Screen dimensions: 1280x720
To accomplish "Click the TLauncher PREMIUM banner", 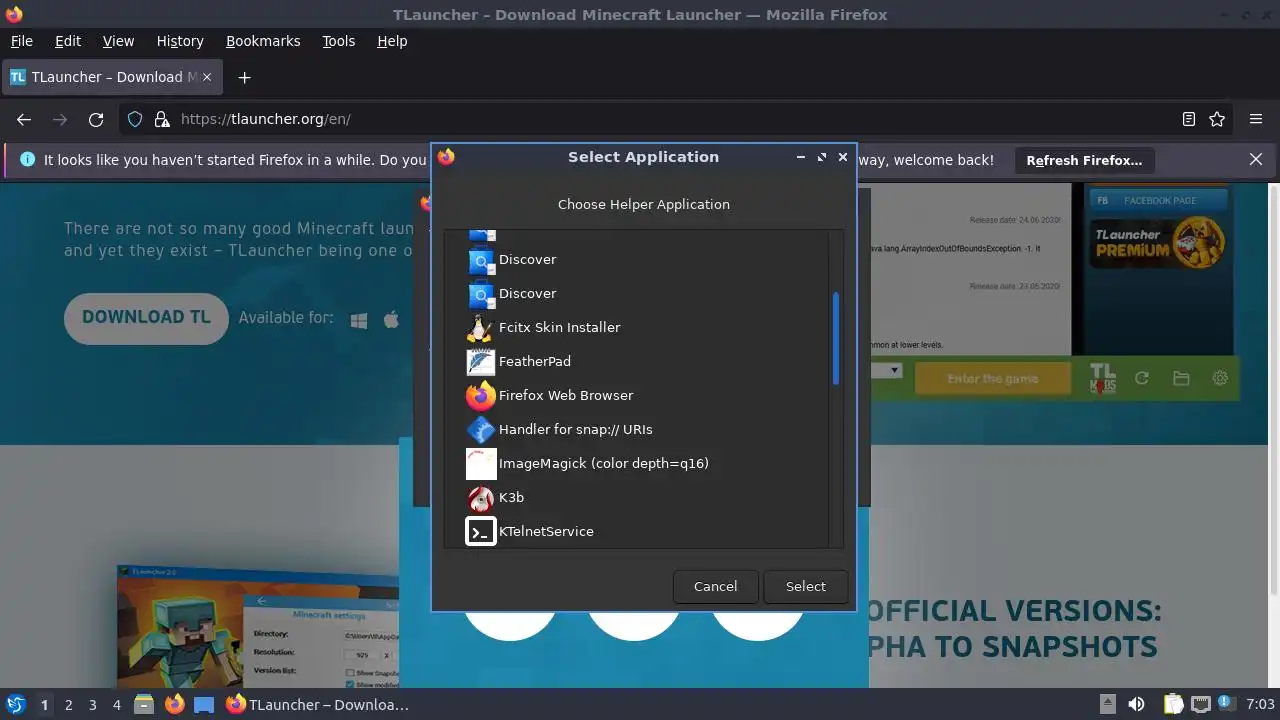I will point(1158,242).
